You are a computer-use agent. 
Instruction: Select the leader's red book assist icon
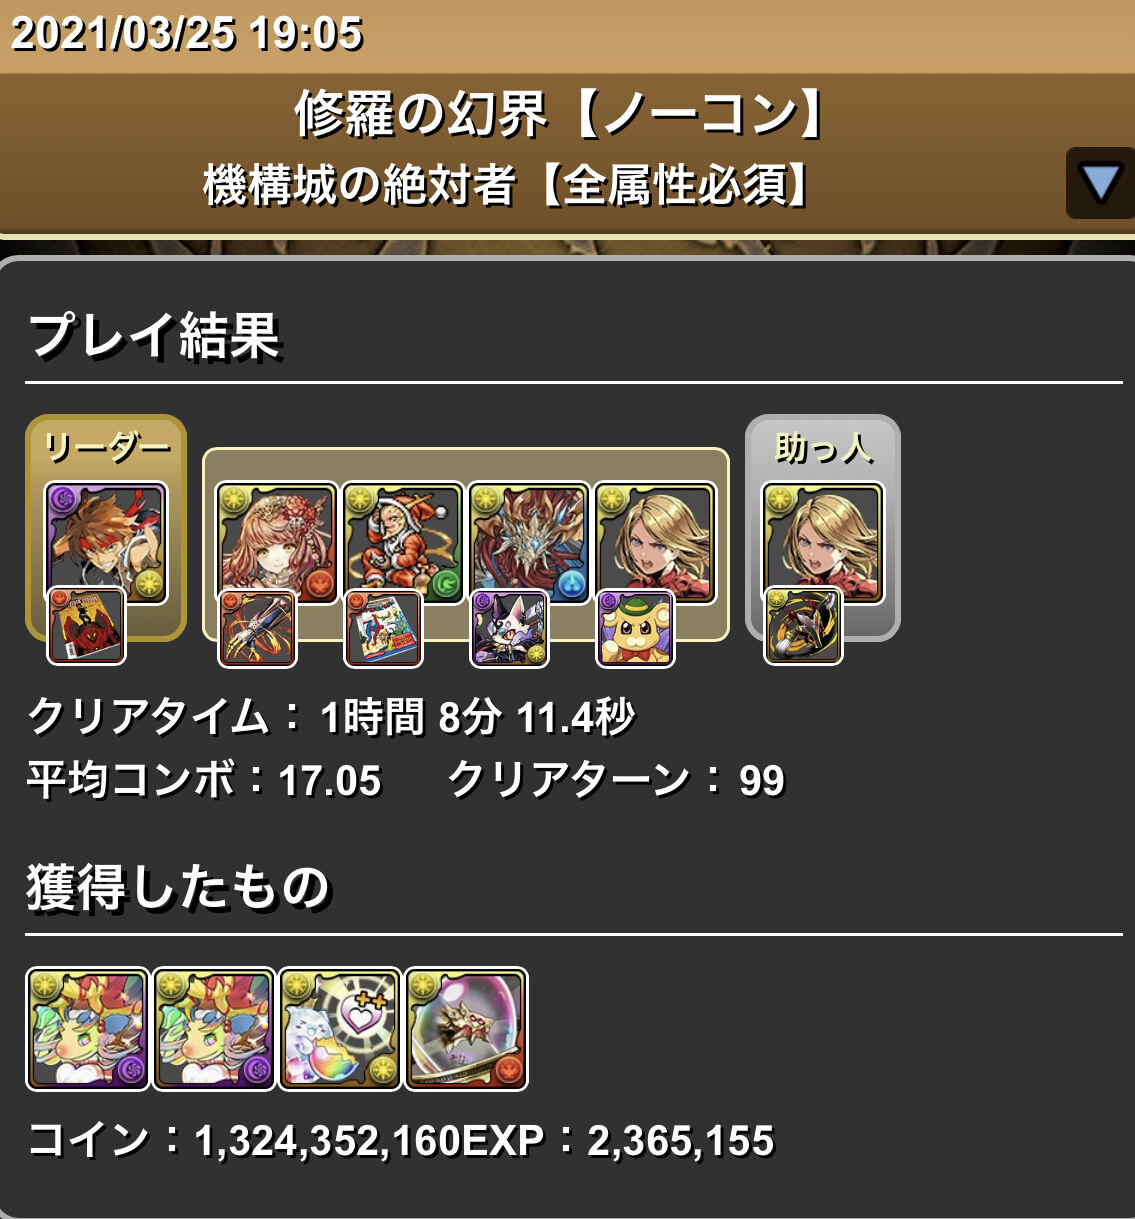coord(86,627)
